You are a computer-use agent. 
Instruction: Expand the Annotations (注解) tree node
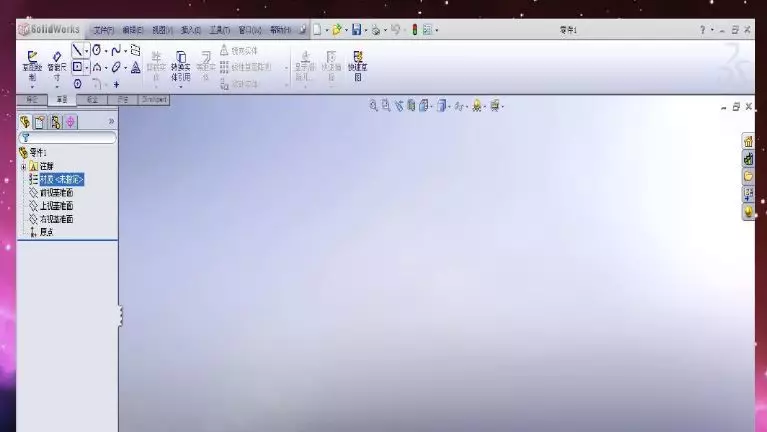point(24,166)
